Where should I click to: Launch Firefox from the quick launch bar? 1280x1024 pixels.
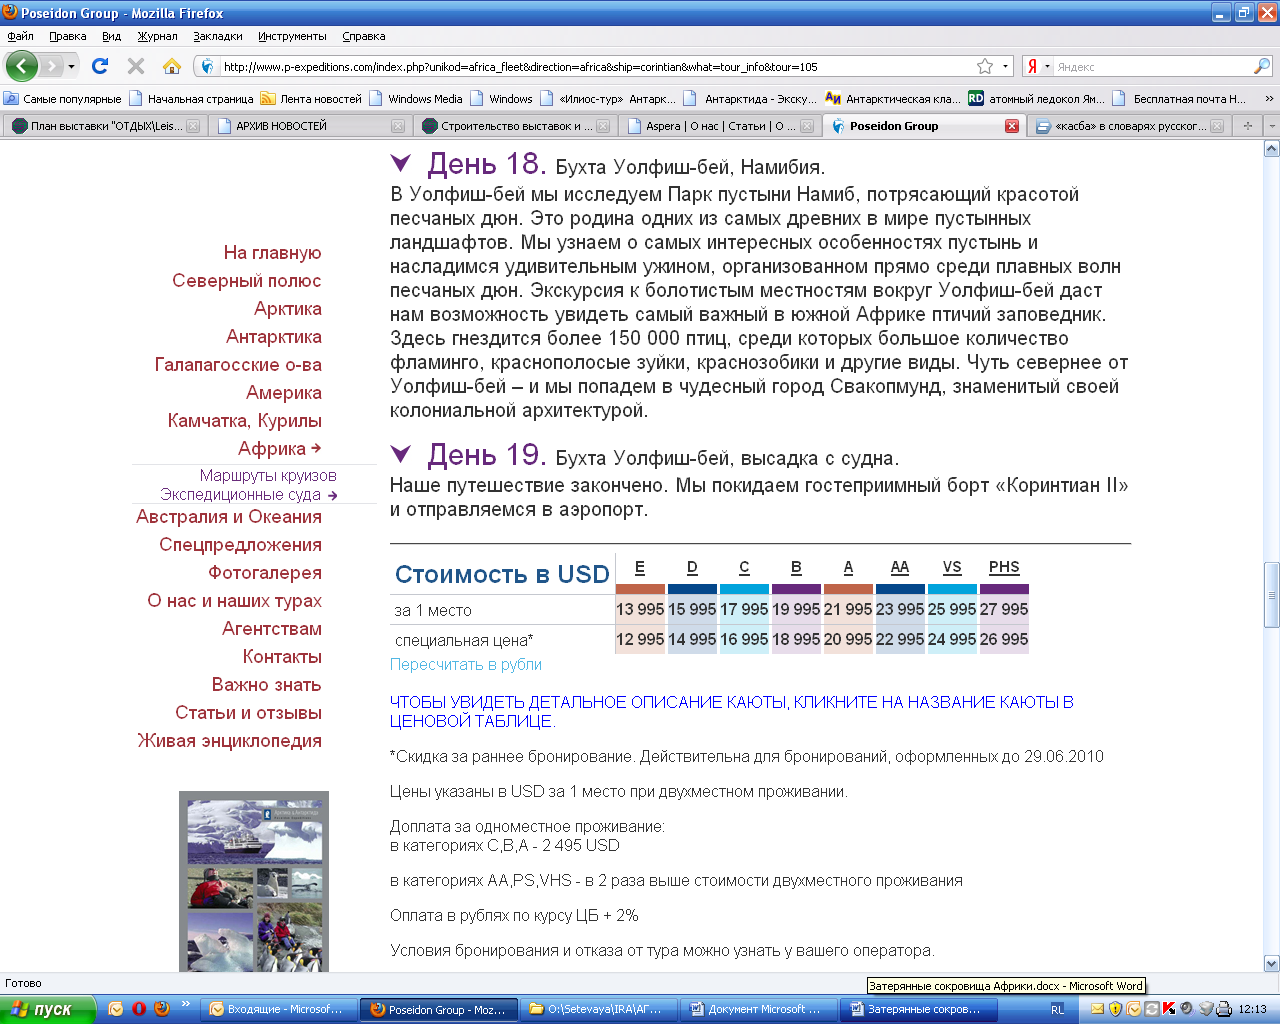coord(162,1009)
